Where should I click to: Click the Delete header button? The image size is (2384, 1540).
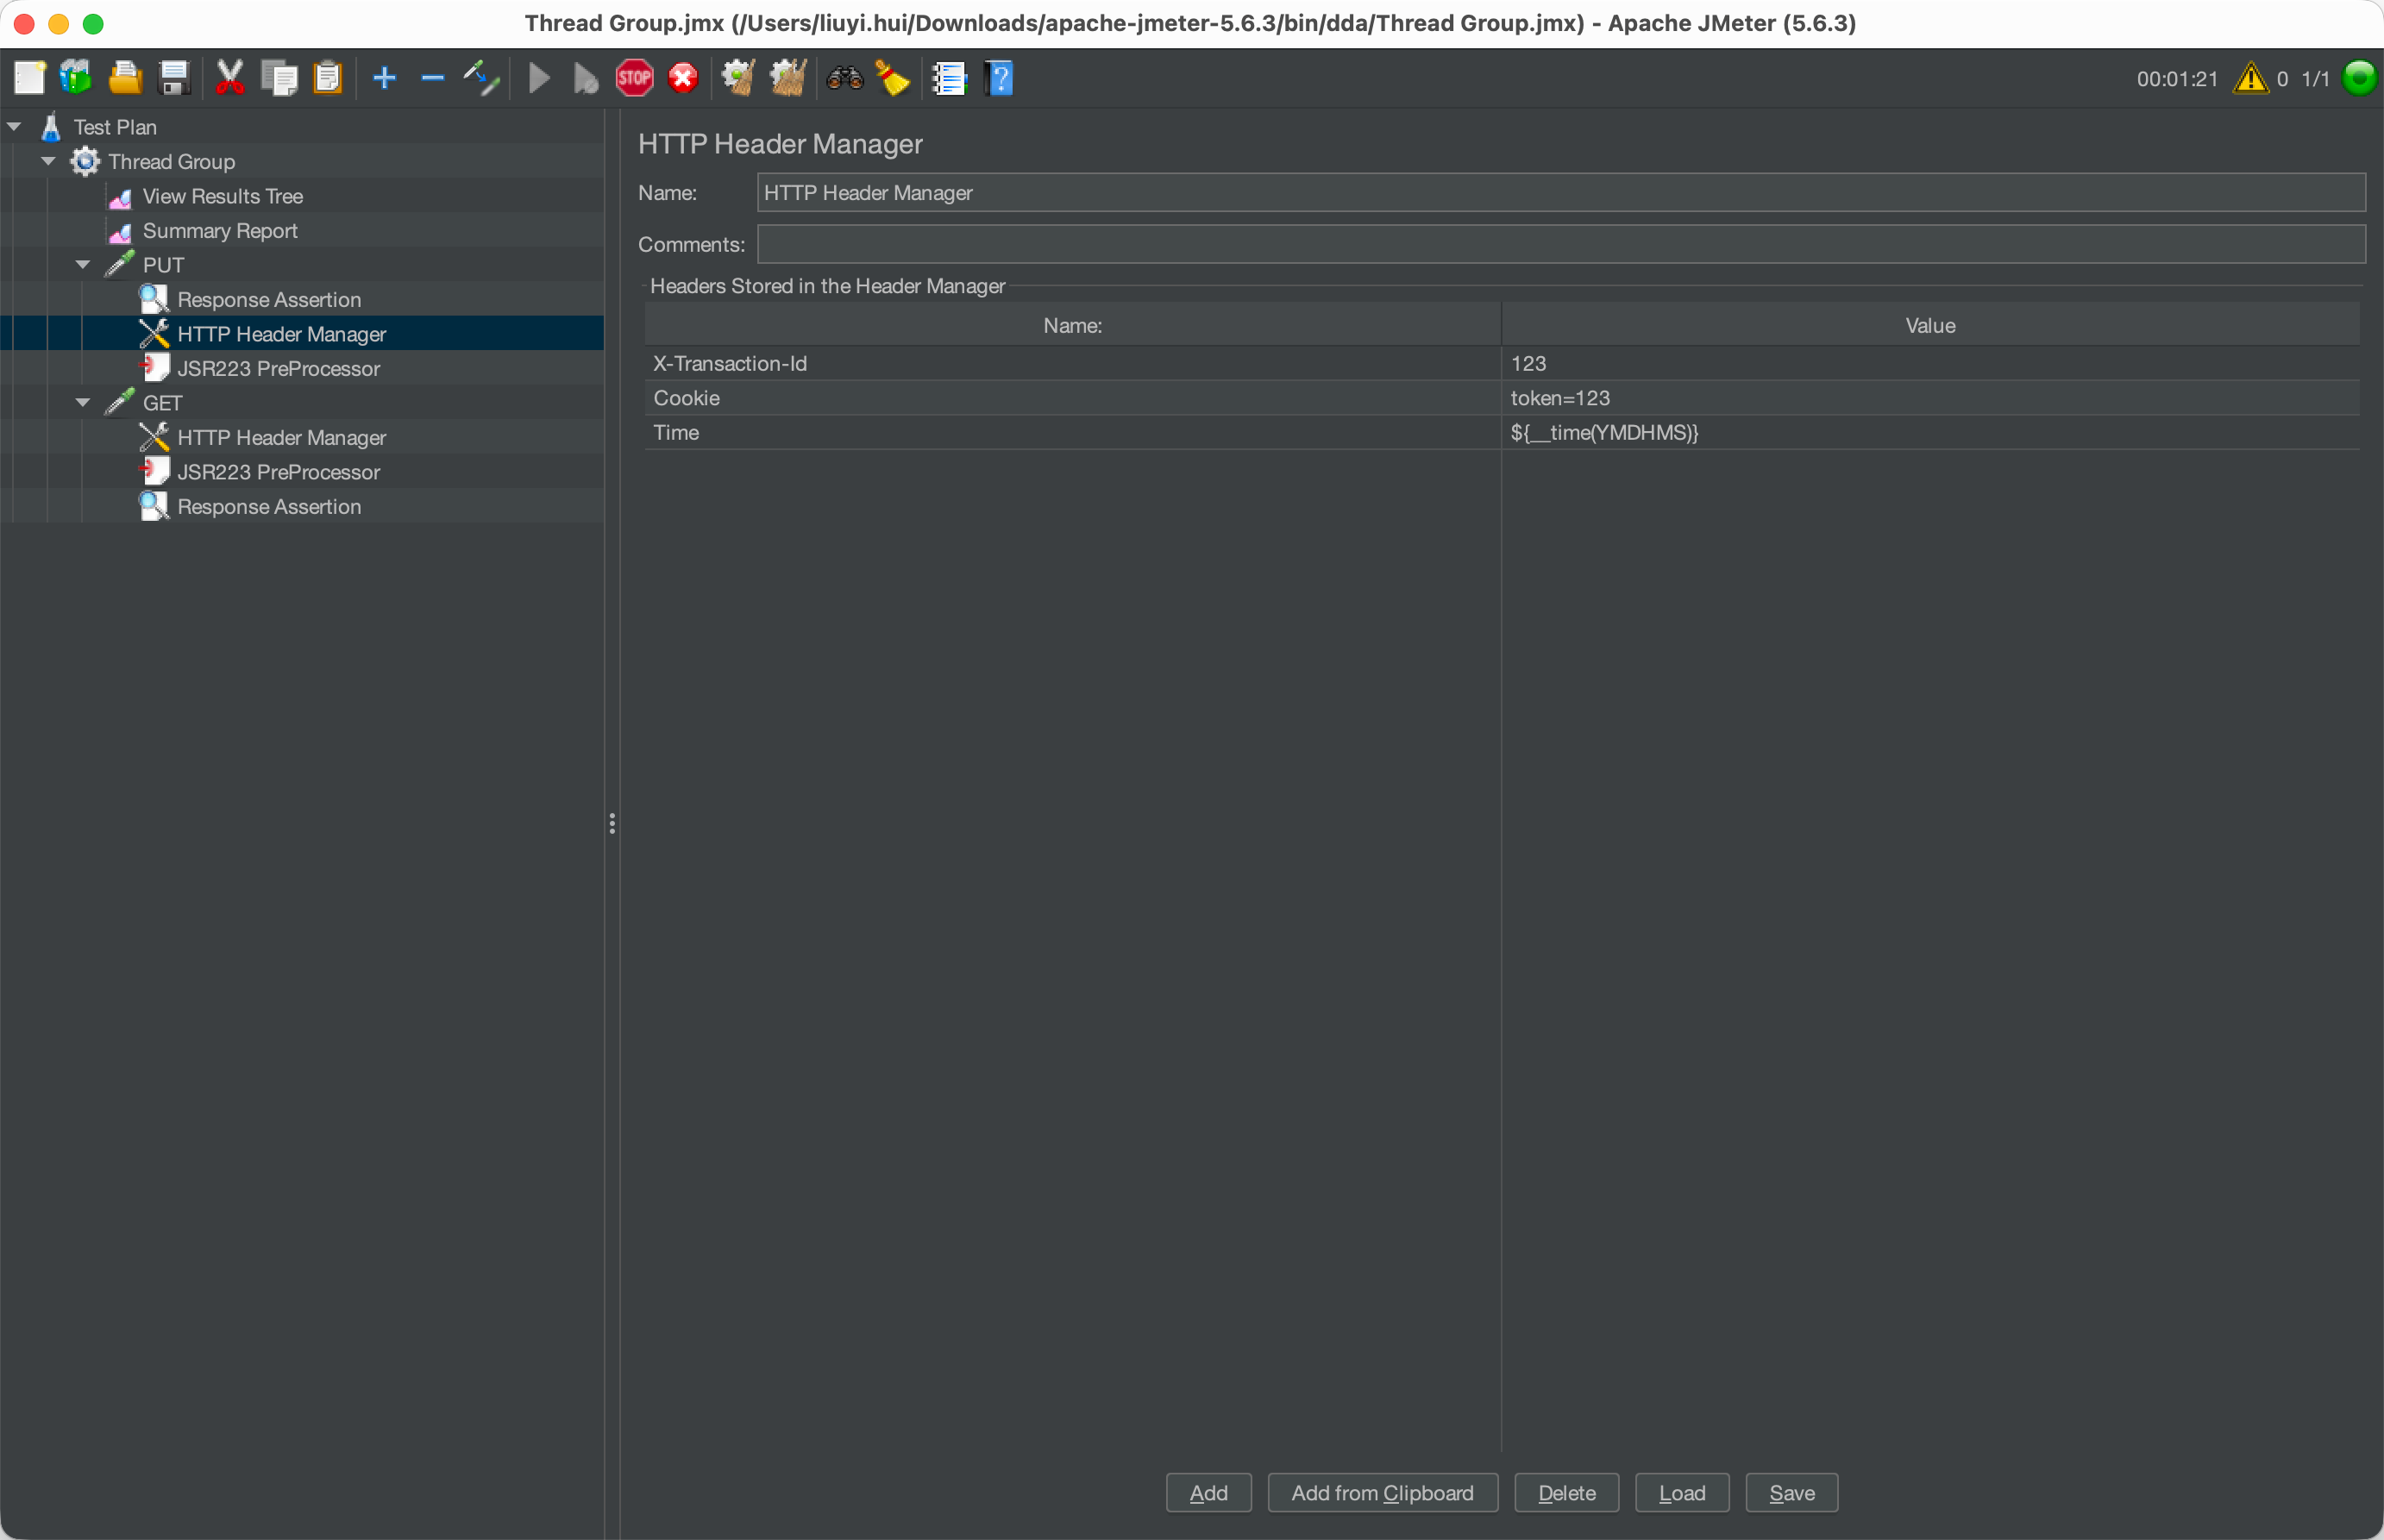point(1566,1493)
